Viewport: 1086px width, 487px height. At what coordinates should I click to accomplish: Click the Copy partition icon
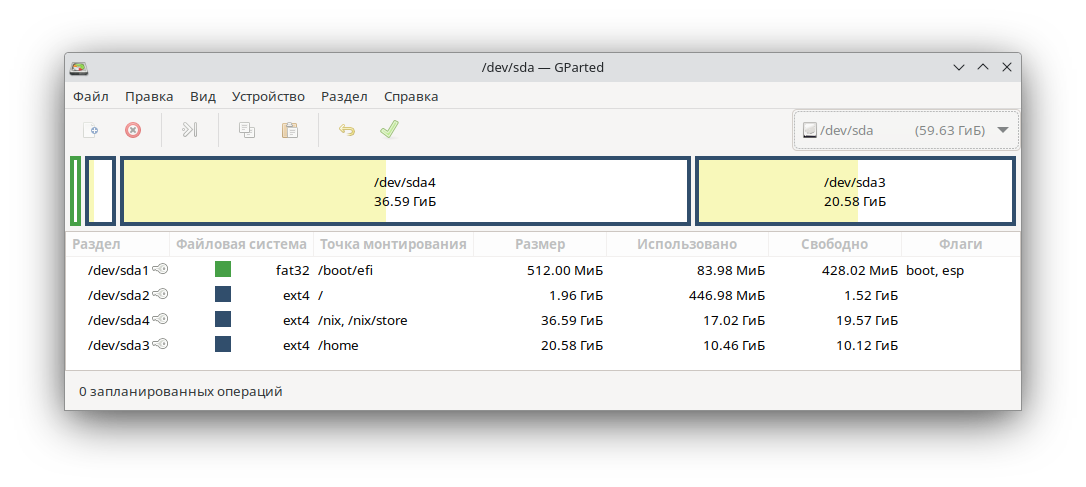coord(247,130)
